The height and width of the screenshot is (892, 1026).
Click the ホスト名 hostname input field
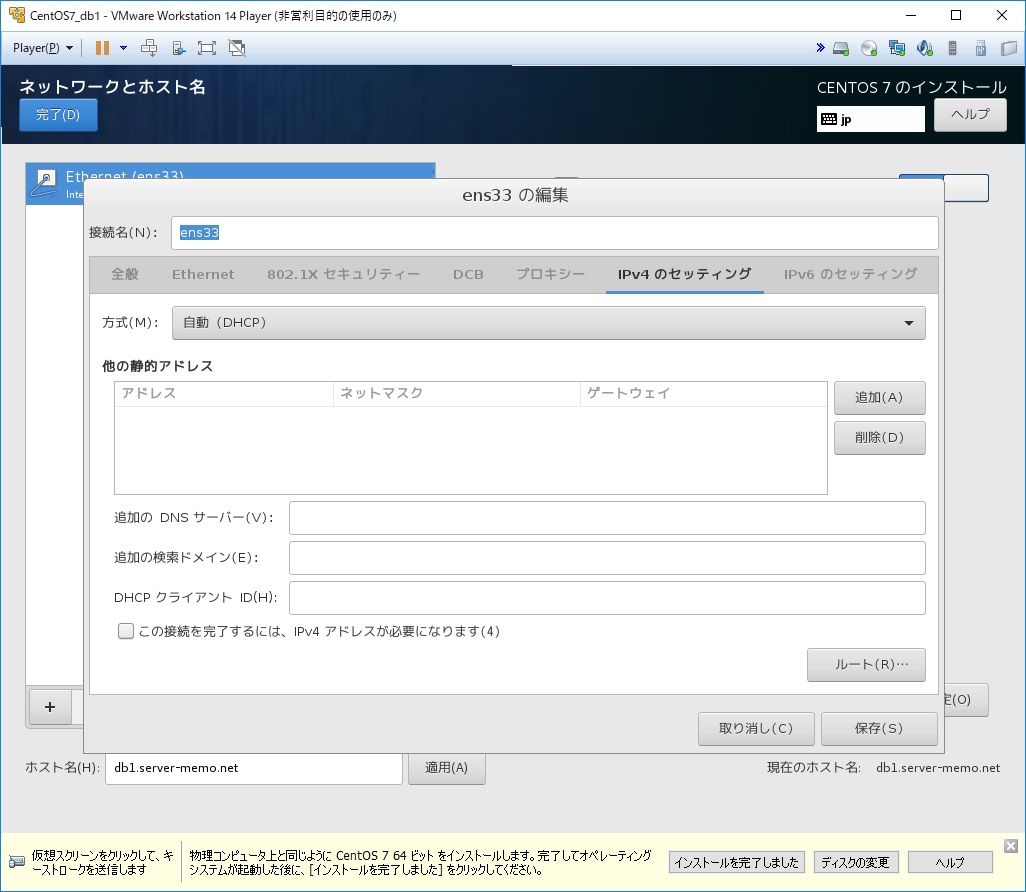254,768
